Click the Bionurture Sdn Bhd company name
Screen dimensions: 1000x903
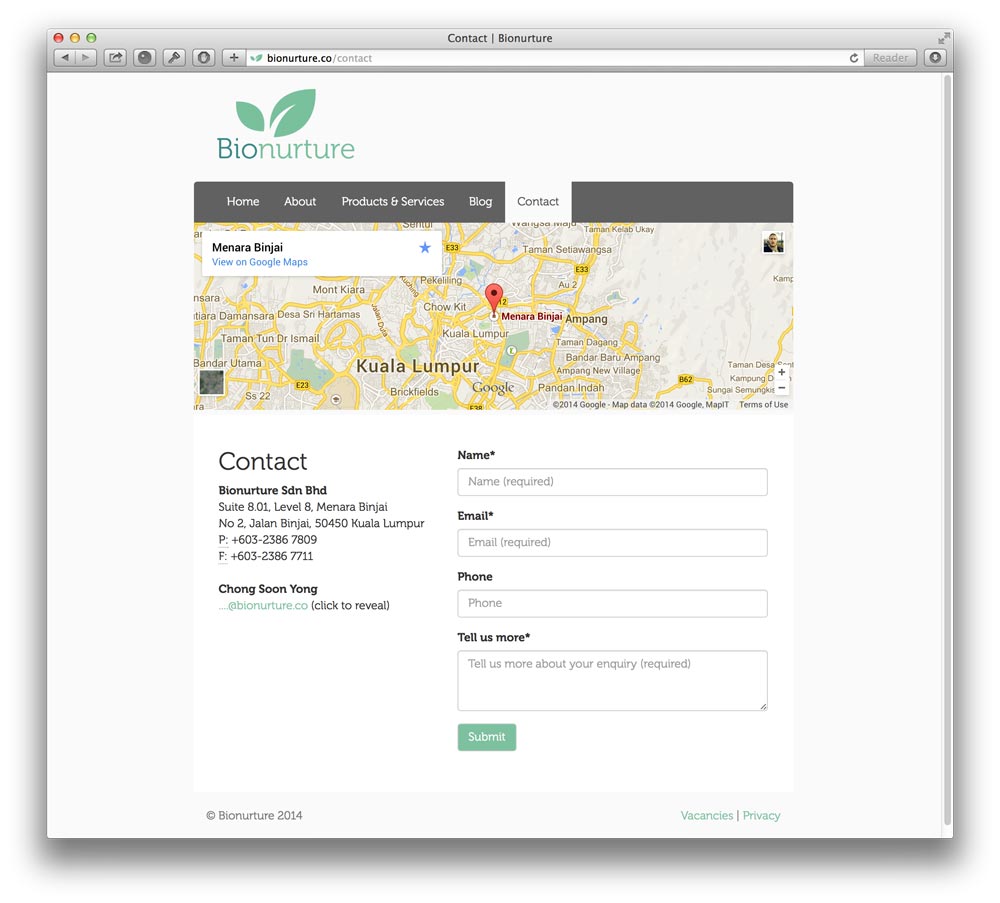(272, 490)
